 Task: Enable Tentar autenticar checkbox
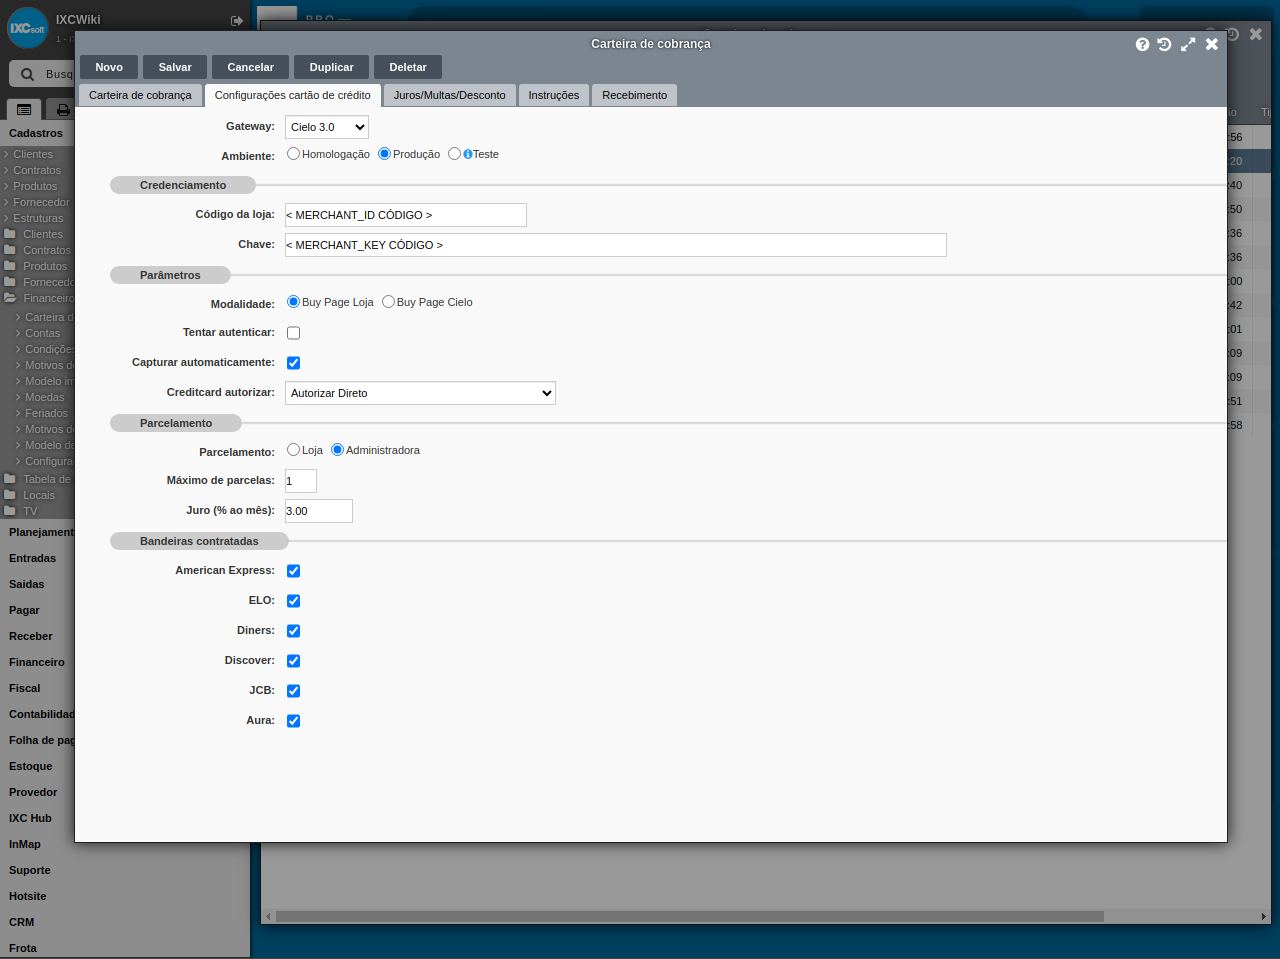293,333
